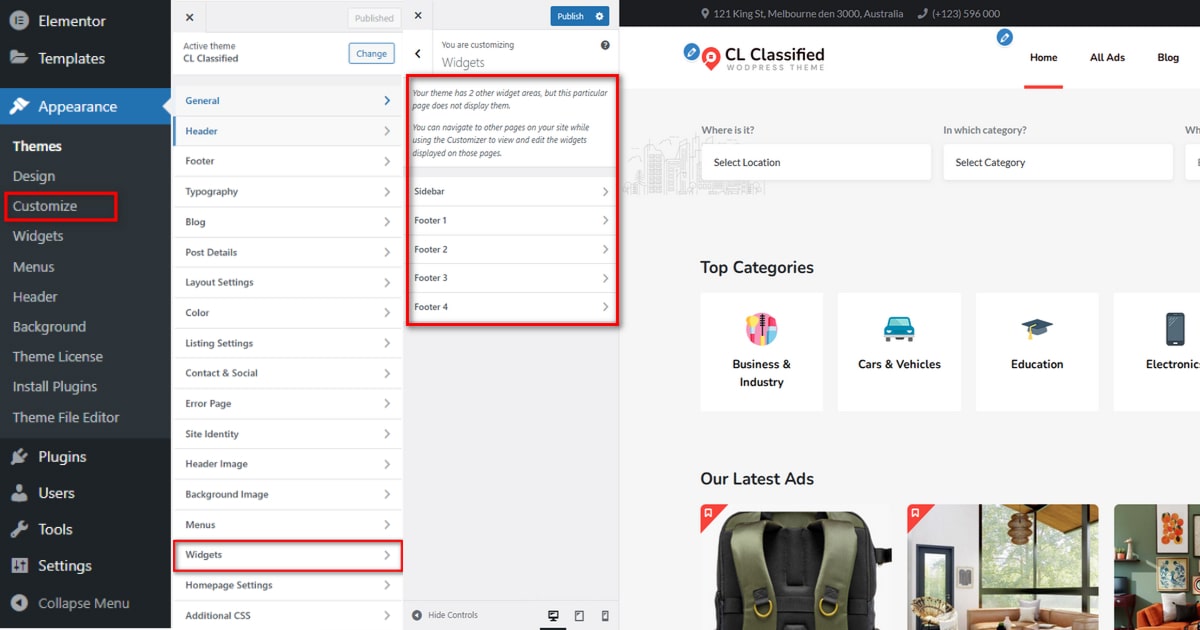Click the Cars & Vehicles car icon

pyautogui.click(x=899, y=329)
